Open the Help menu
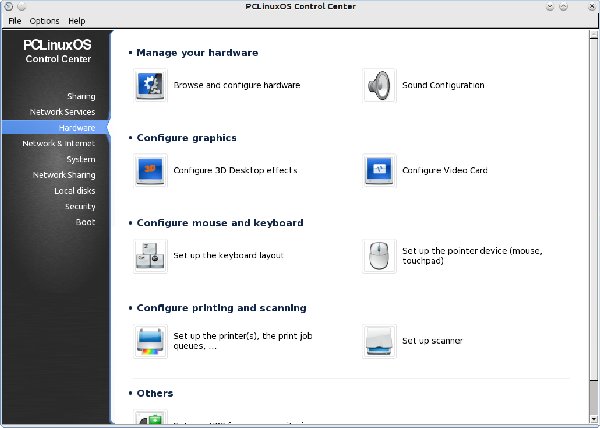Image resolution: width=600 pixels, height=428 pixels. 77,21
